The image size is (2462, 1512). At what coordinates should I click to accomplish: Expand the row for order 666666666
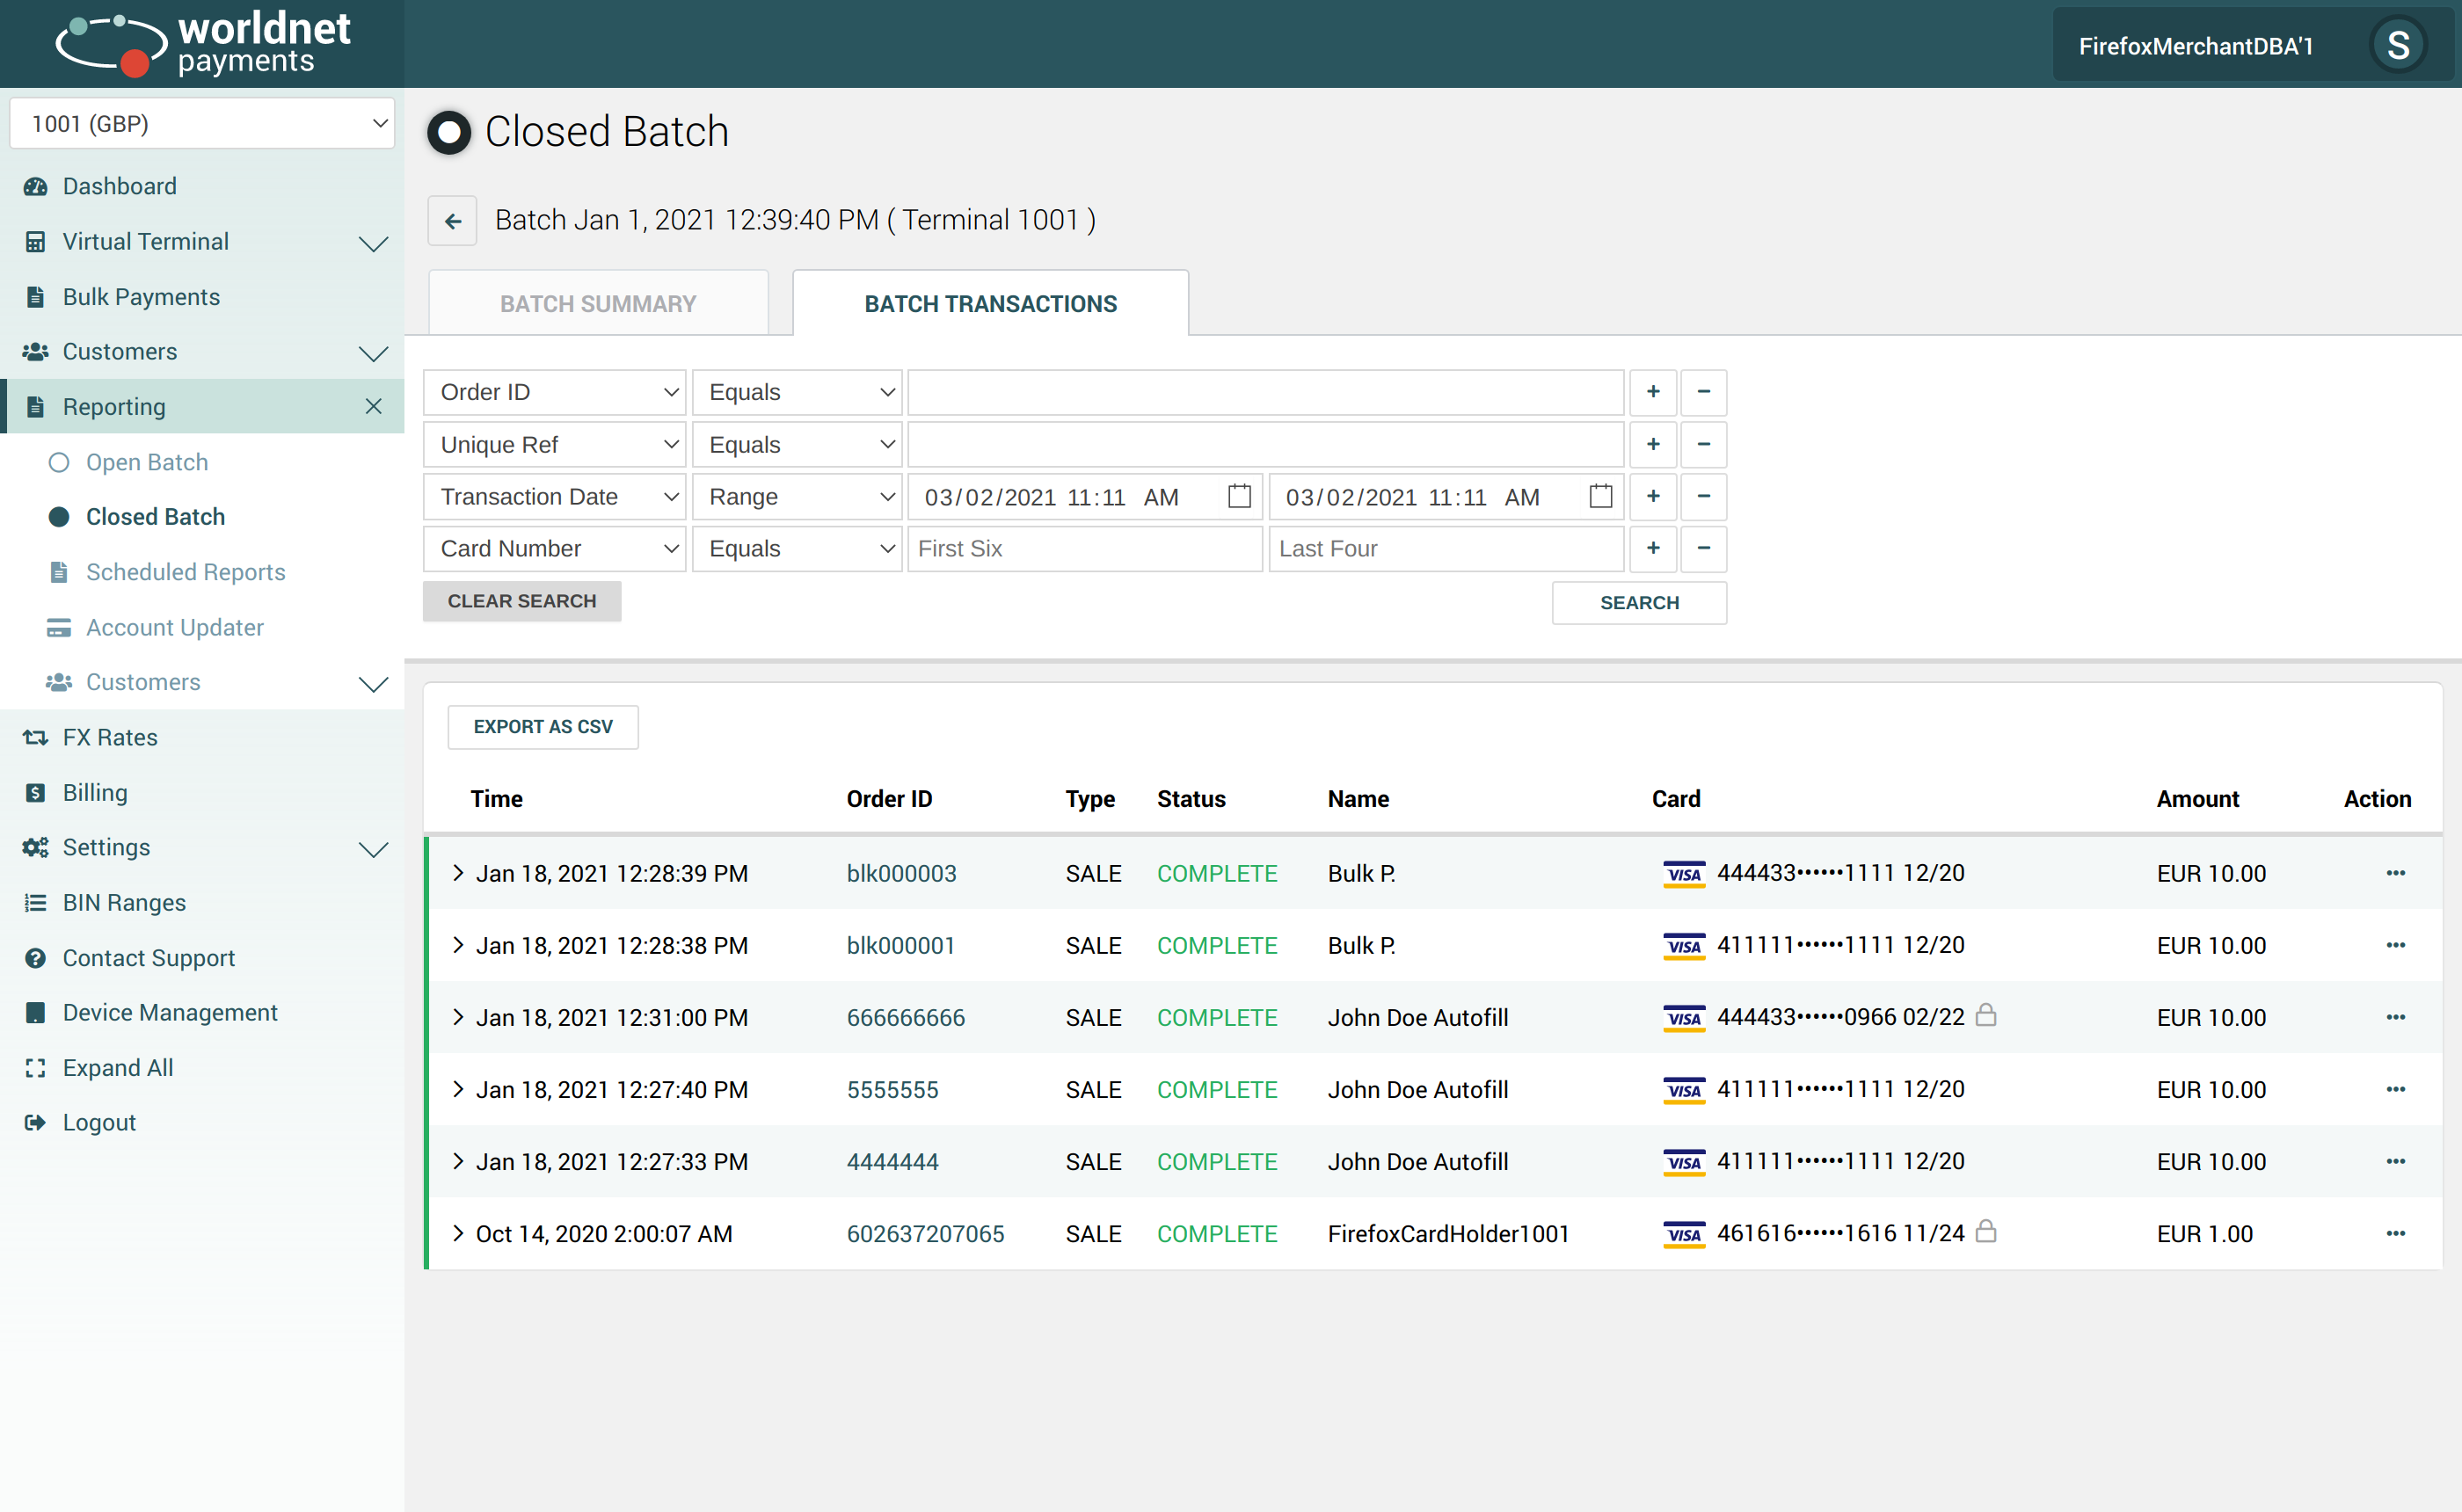pyautogui.click(x=458, y=1017)
